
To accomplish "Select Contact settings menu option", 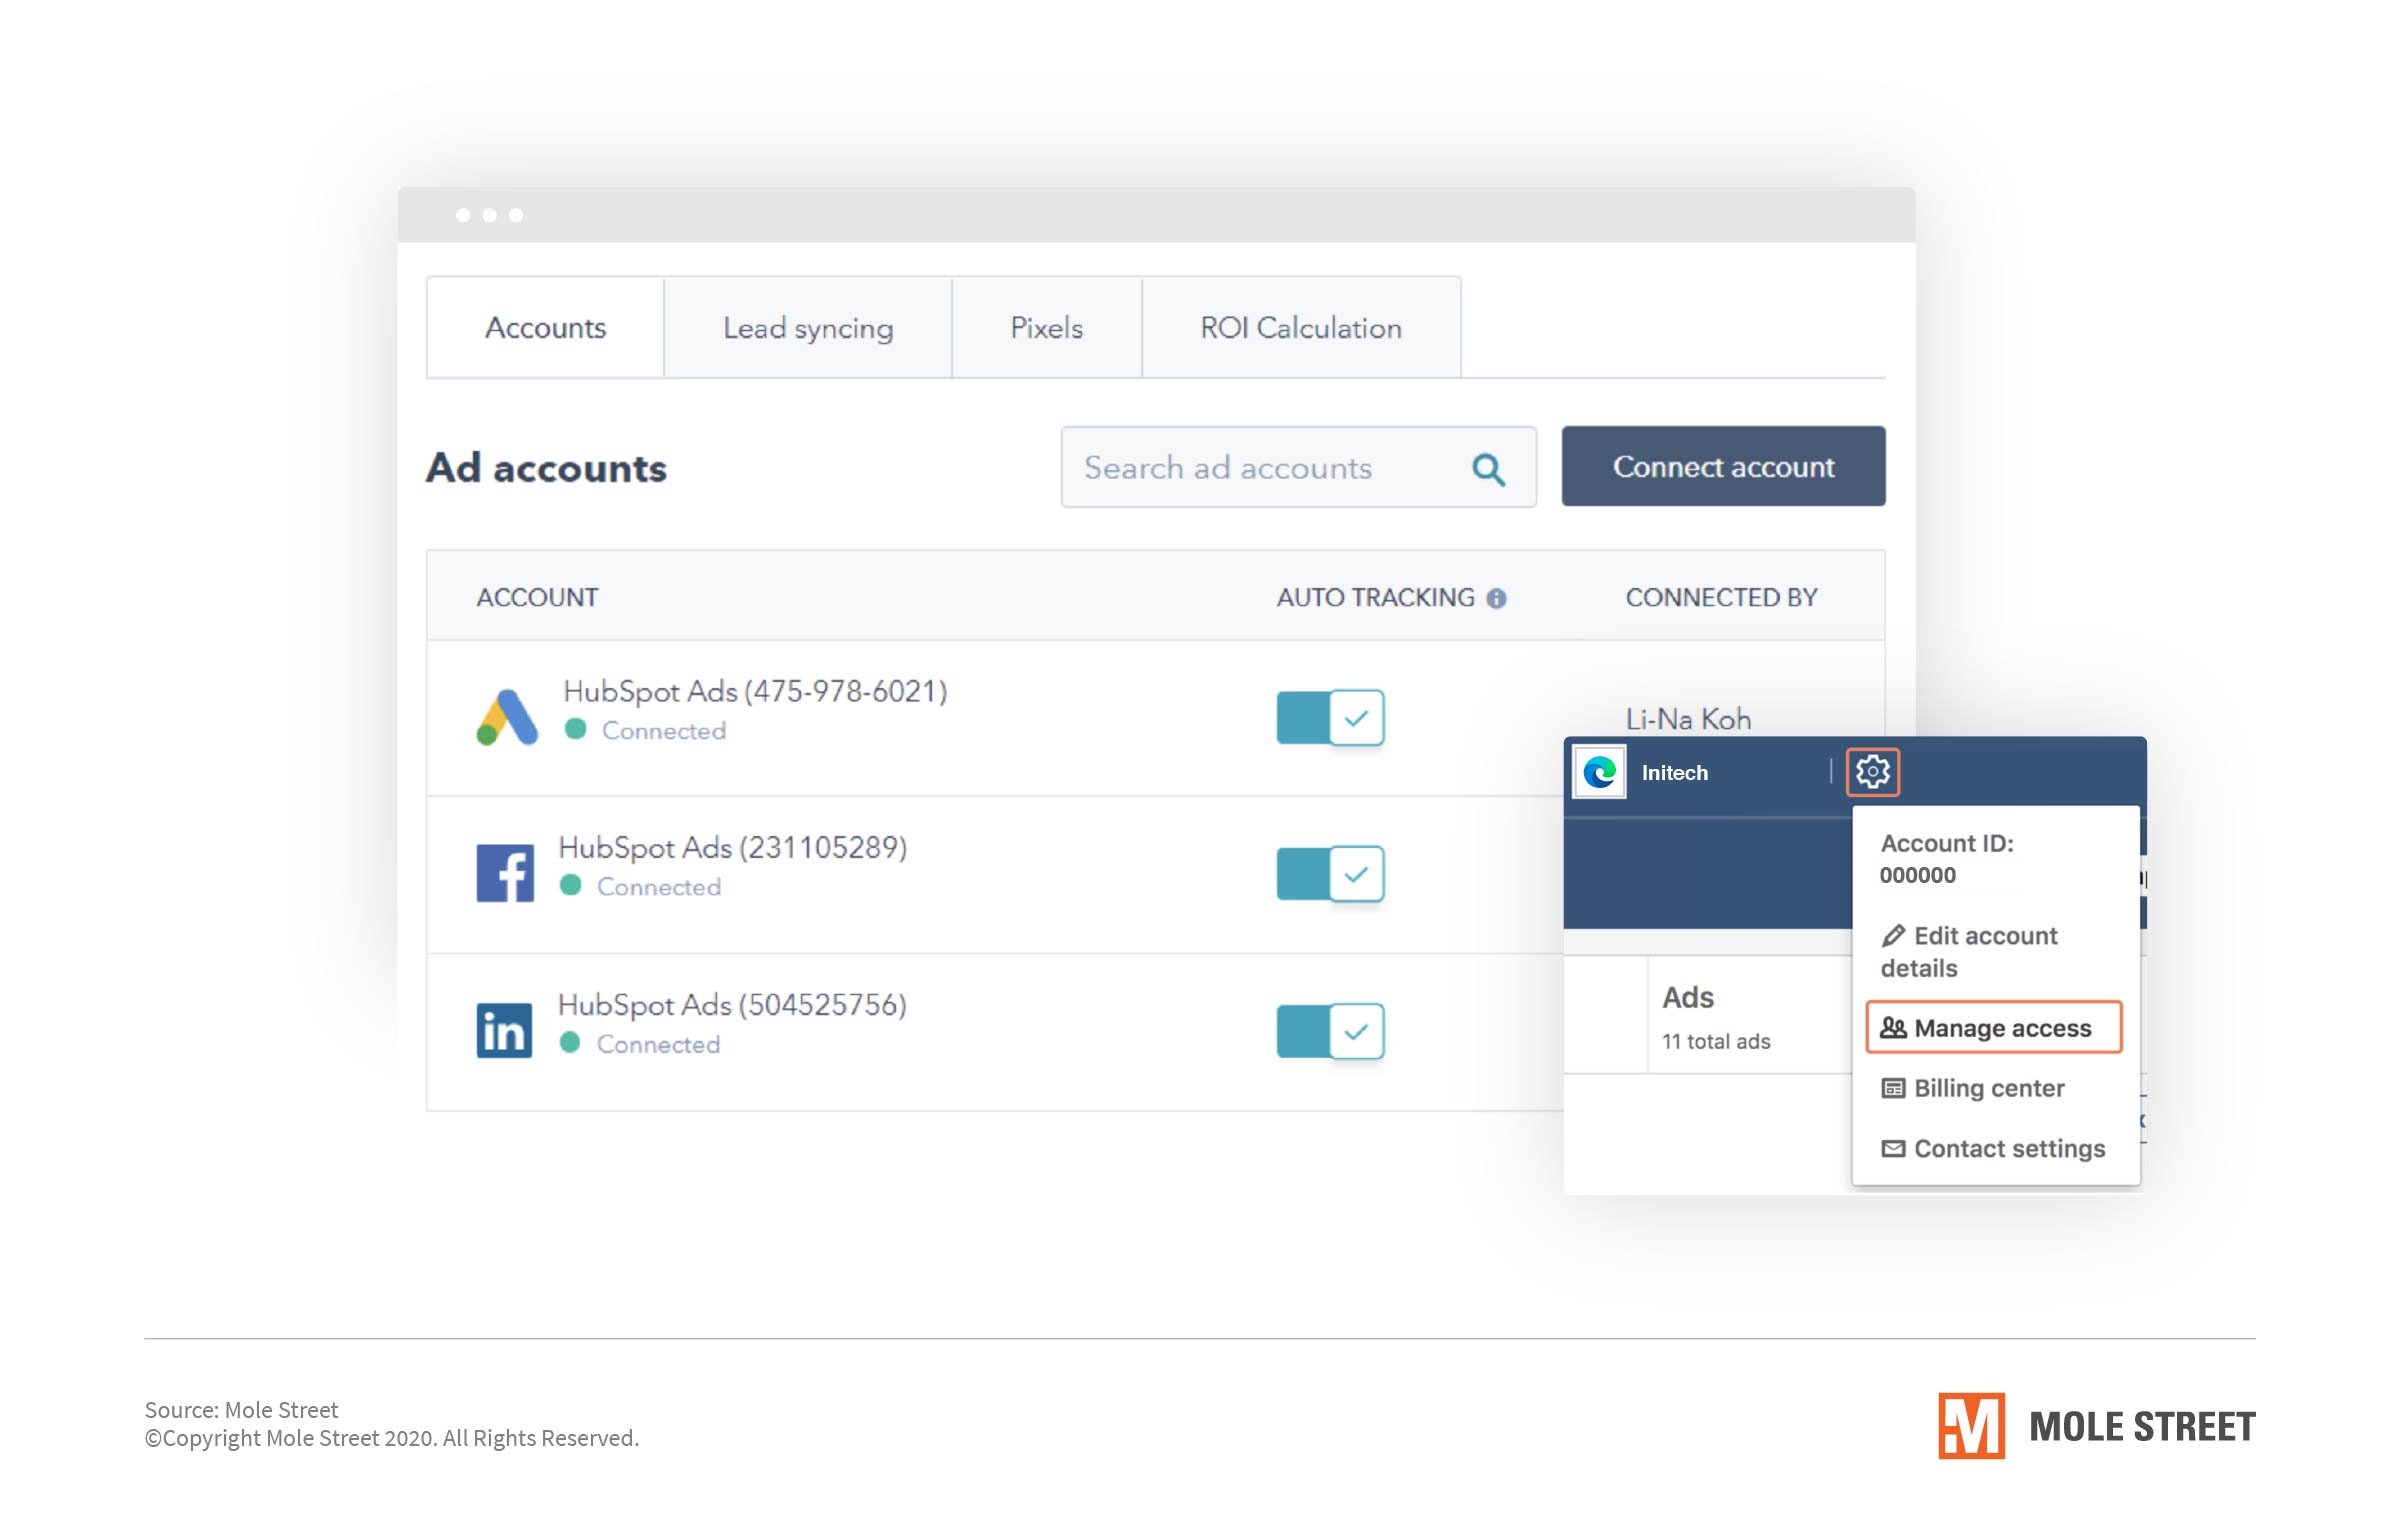I will click(2008, 1147).
